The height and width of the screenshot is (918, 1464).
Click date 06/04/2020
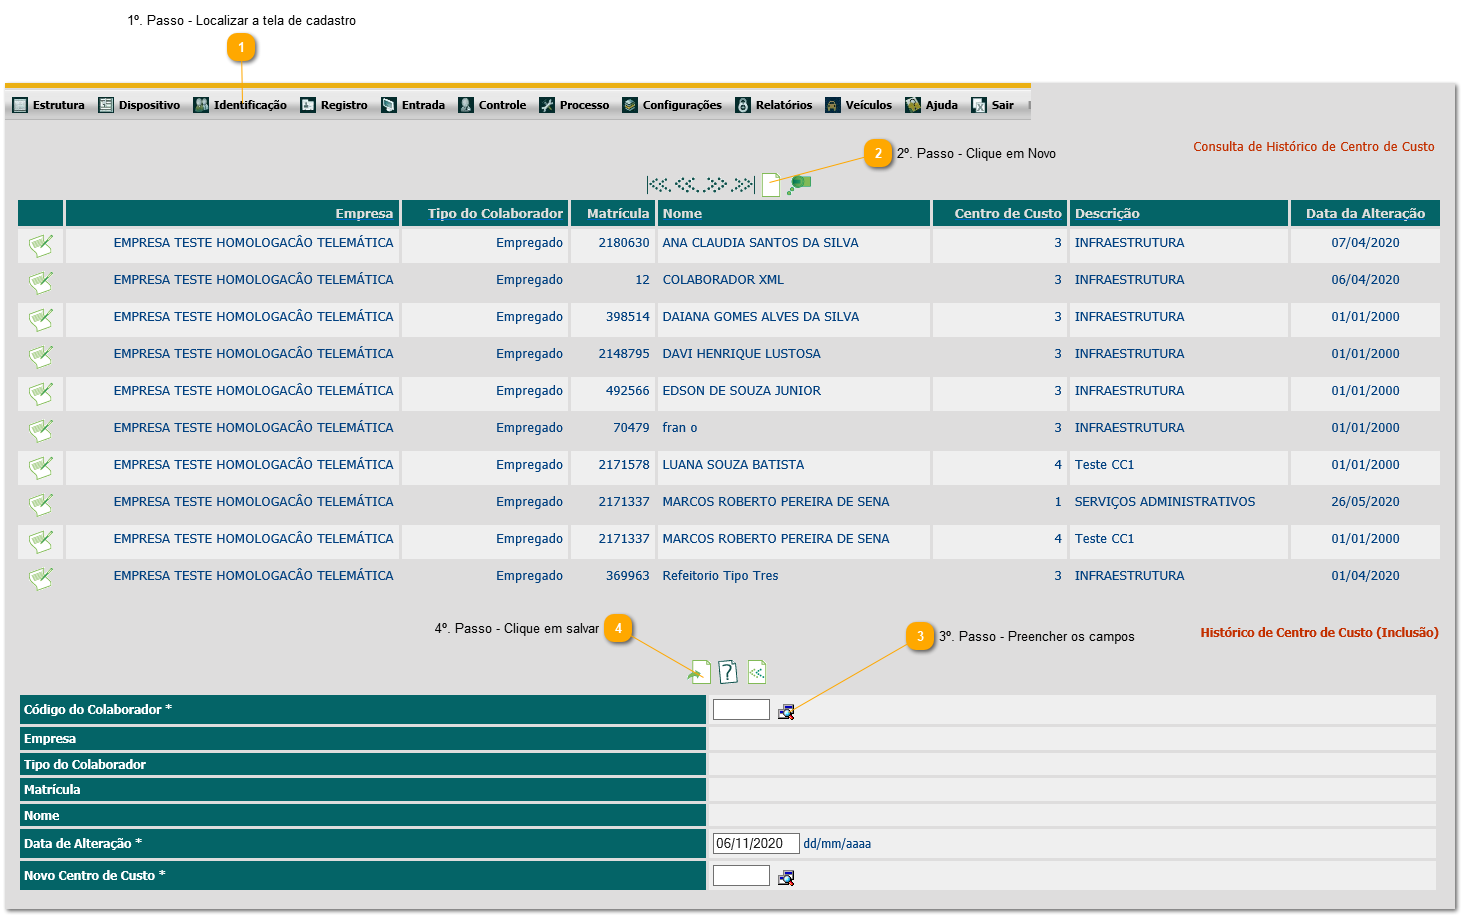click(x=1365, y=280)
